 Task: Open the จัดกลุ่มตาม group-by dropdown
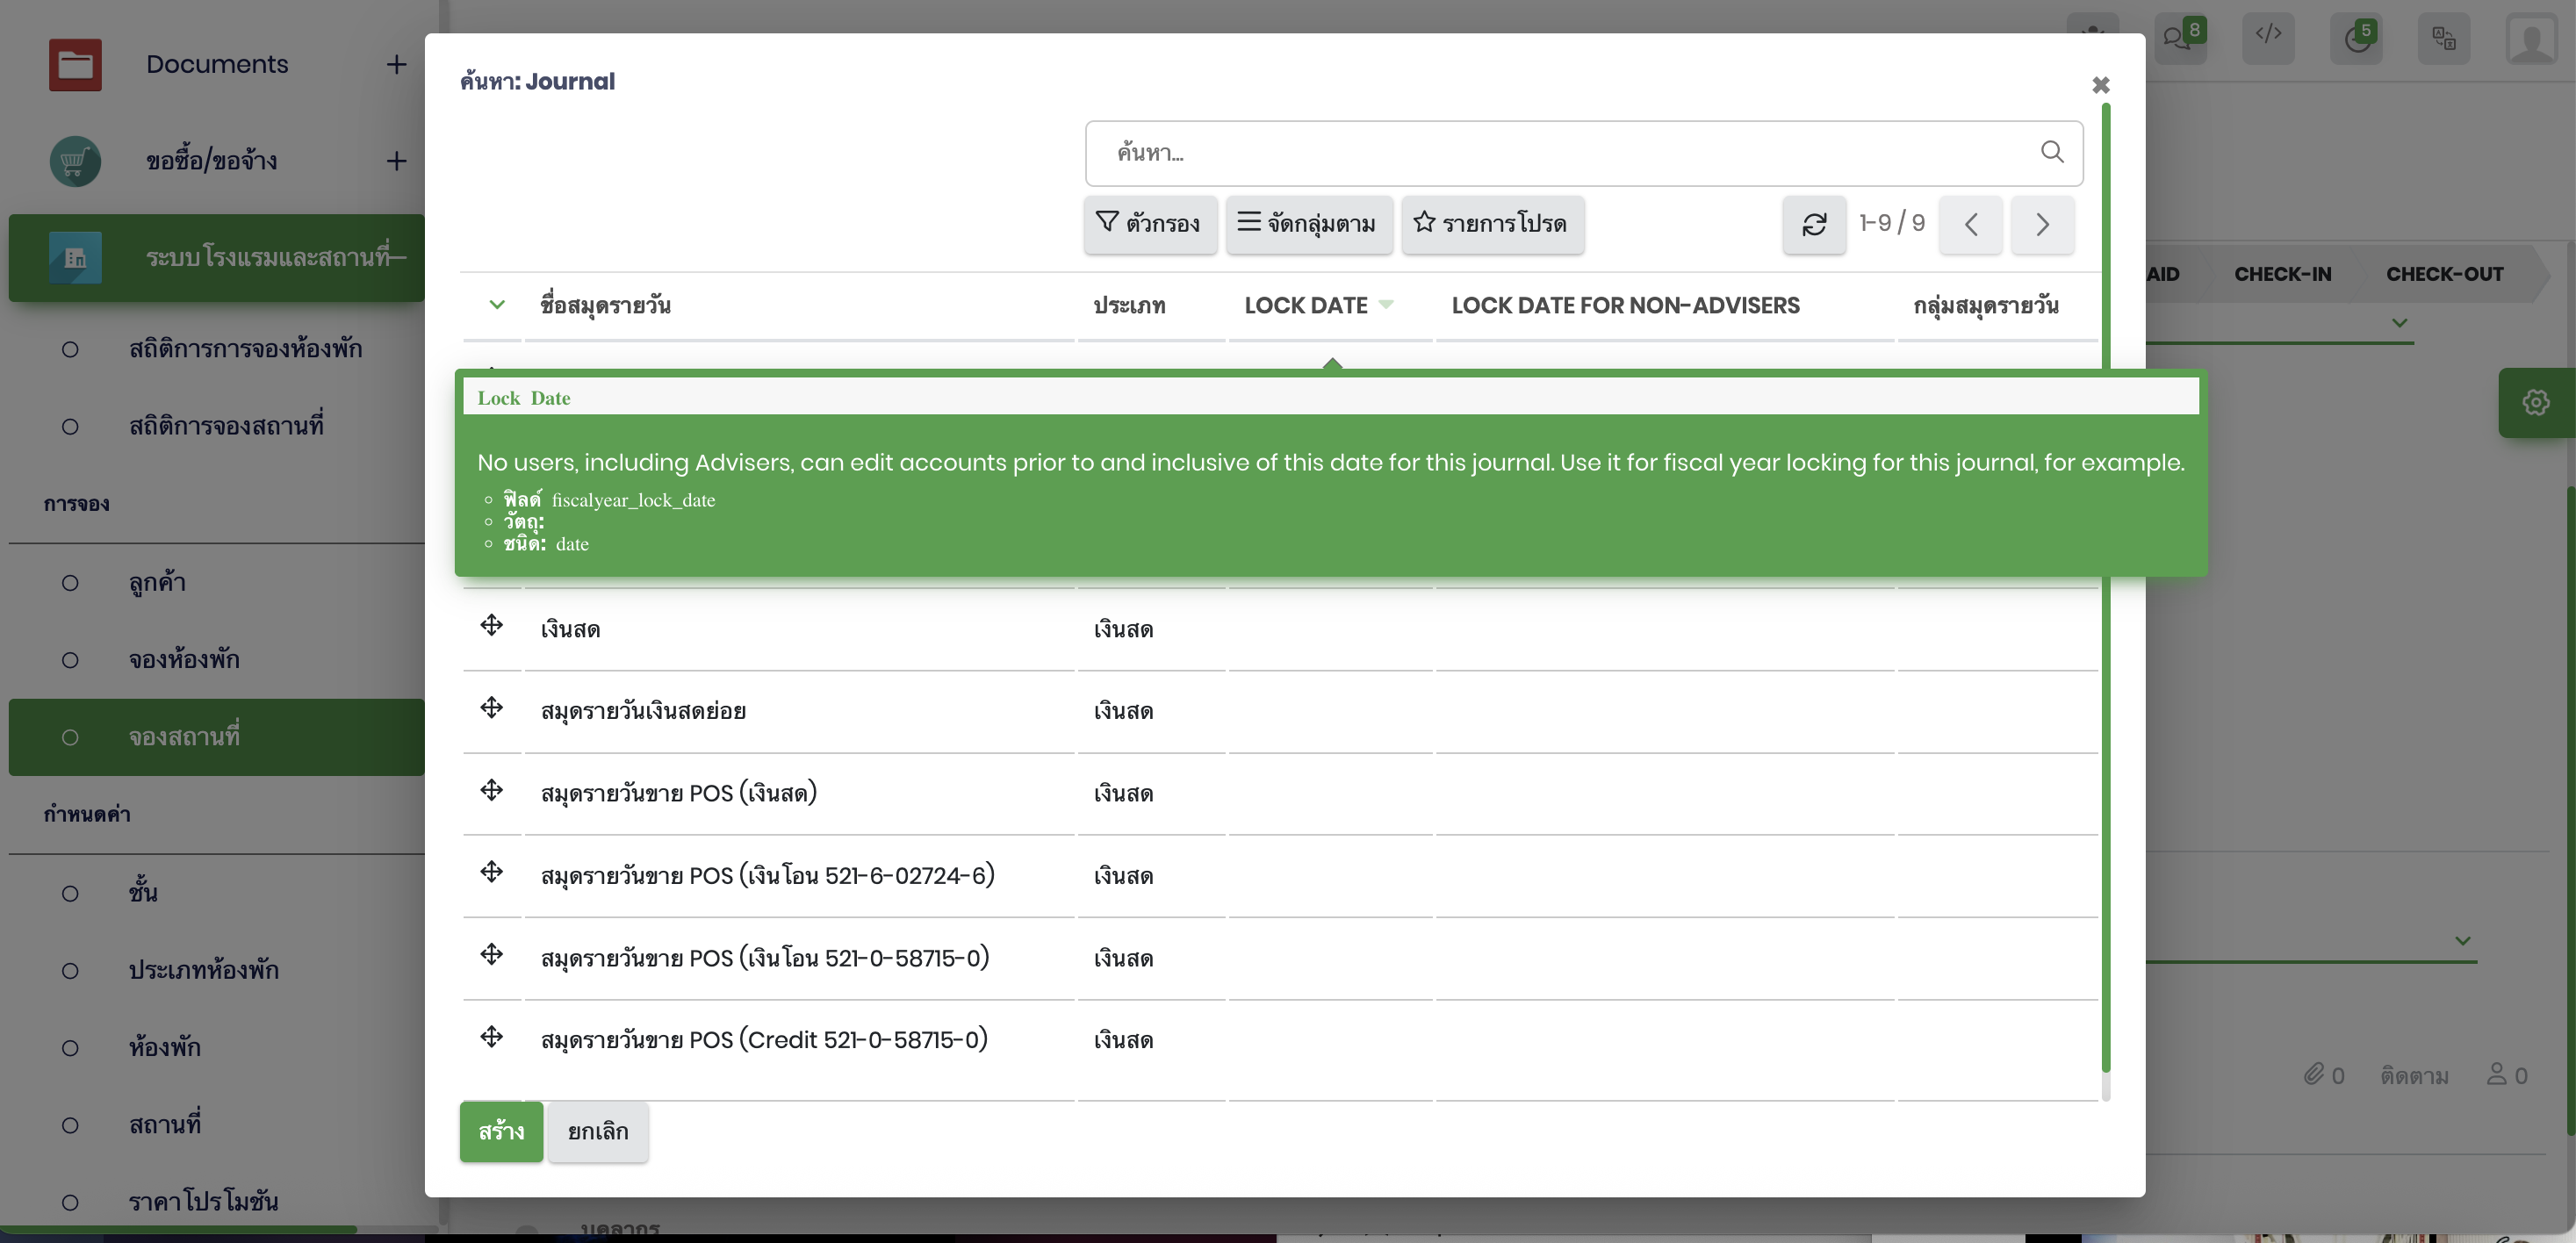[x=1308, y=224]
